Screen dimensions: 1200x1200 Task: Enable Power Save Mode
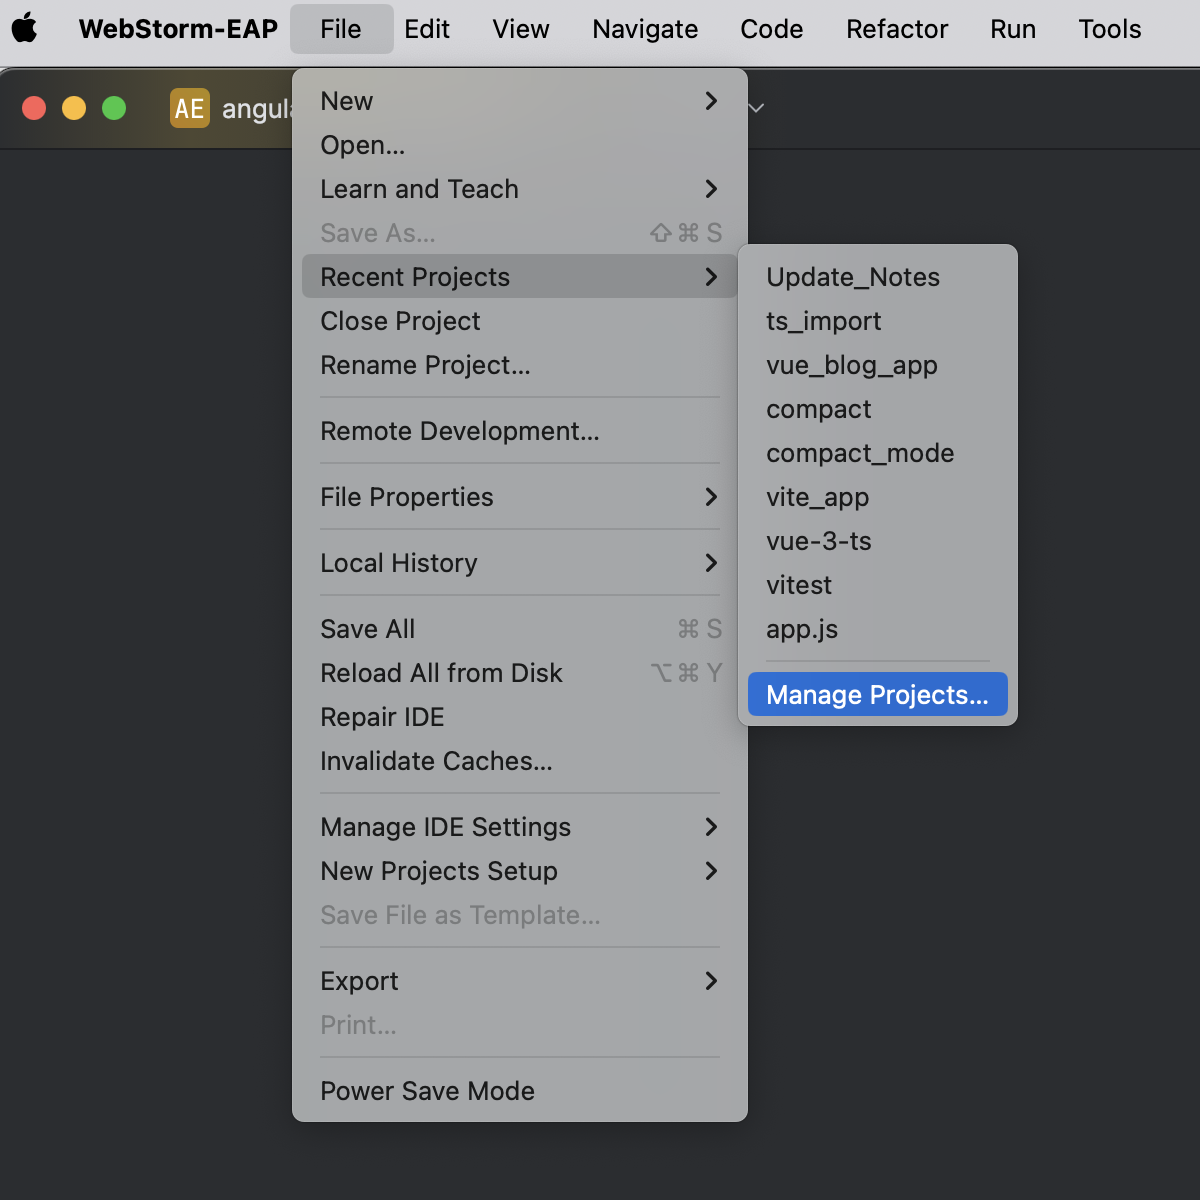pyautogui.click(x=427, y=1091)
